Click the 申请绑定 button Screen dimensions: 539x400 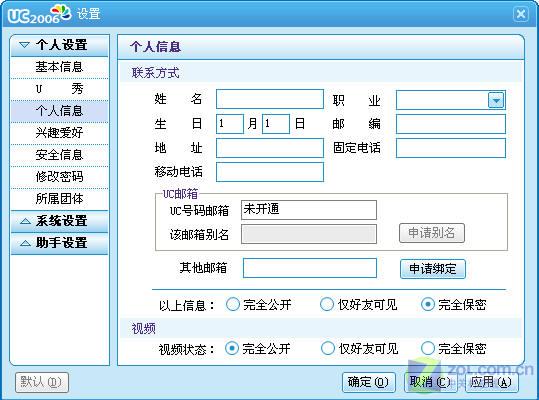[433, 269]
